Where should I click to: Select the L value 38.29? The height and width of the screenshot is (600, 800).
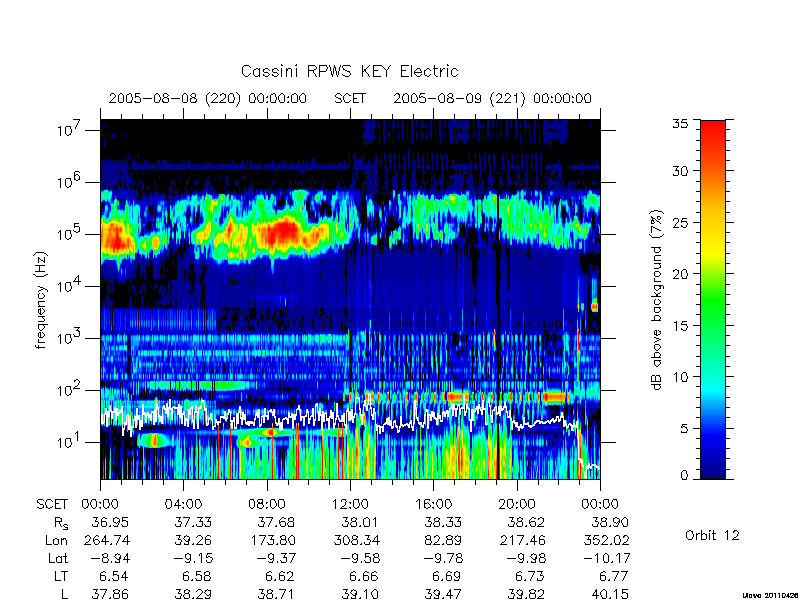click(x=193, y=594)
